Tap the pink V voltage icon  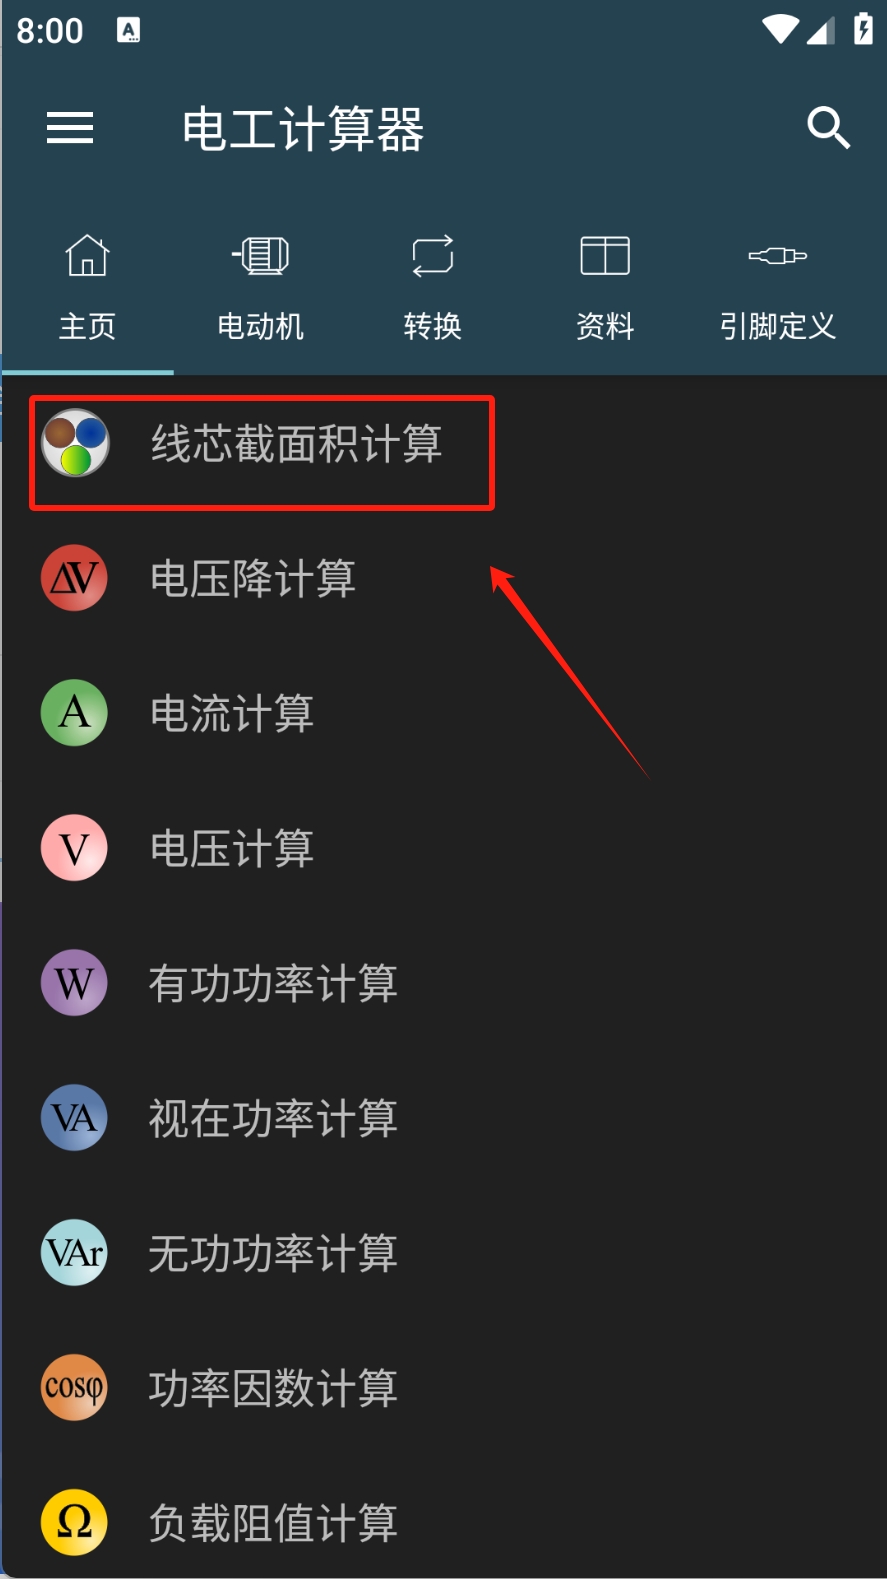(x=74, y=848)
